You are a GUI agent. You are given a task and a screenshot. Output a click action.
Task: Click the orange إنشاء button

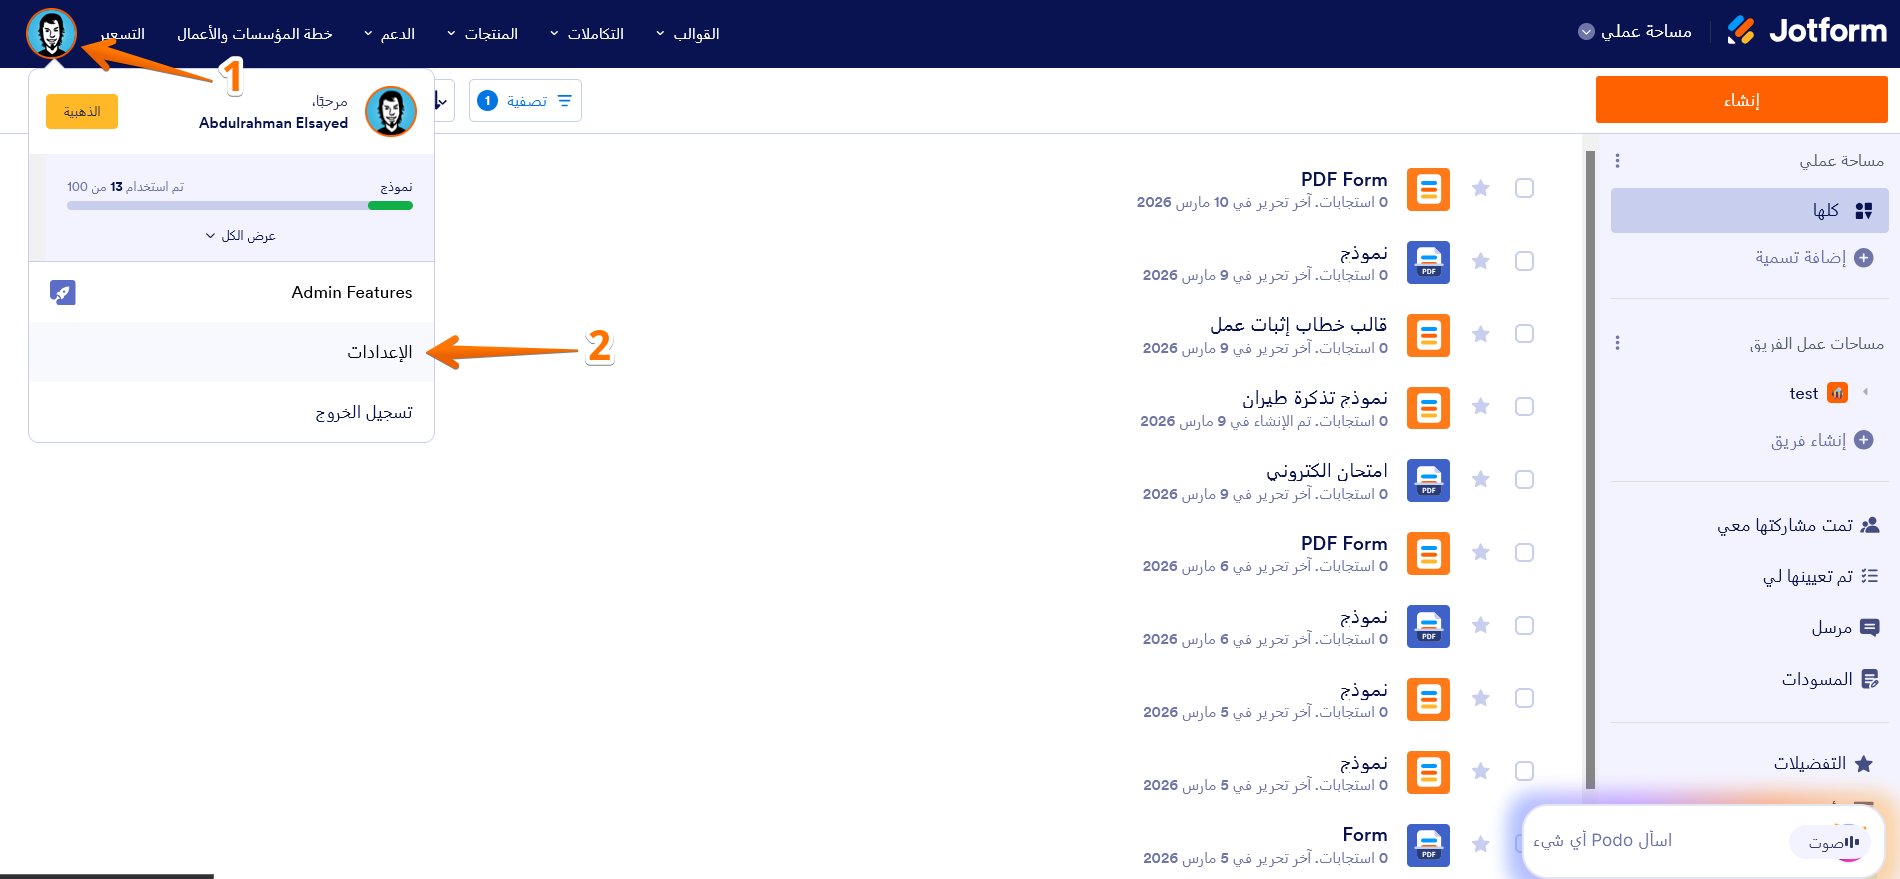coord(1741,100)
